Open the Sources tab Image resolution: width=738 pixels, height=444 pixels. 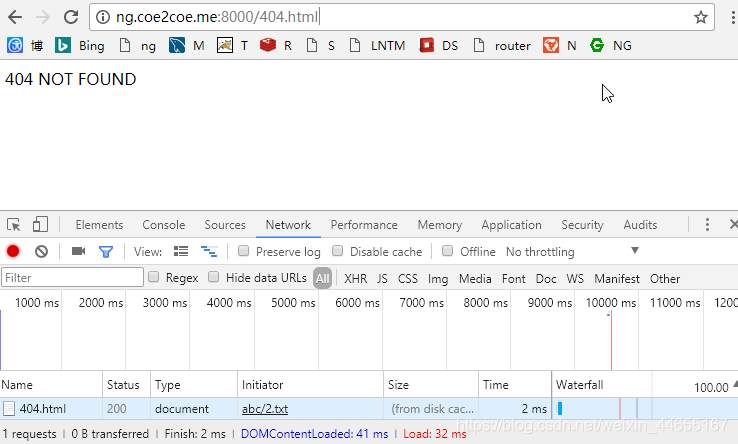[225, 225]
